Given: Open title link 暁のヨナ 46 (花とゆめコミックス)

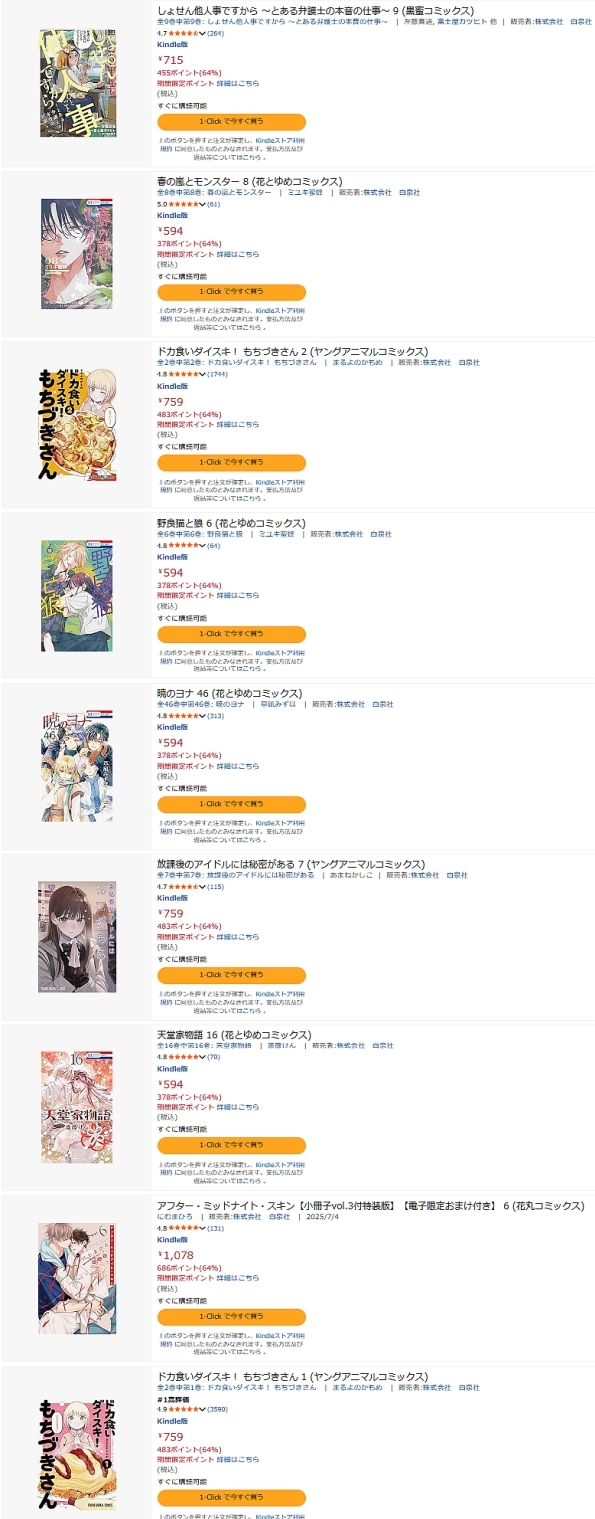Looking at the screenshot, I should point(229,693).
